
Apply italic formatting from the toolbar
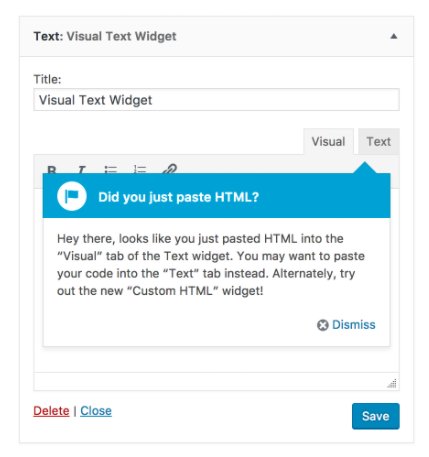coord(81,169)
